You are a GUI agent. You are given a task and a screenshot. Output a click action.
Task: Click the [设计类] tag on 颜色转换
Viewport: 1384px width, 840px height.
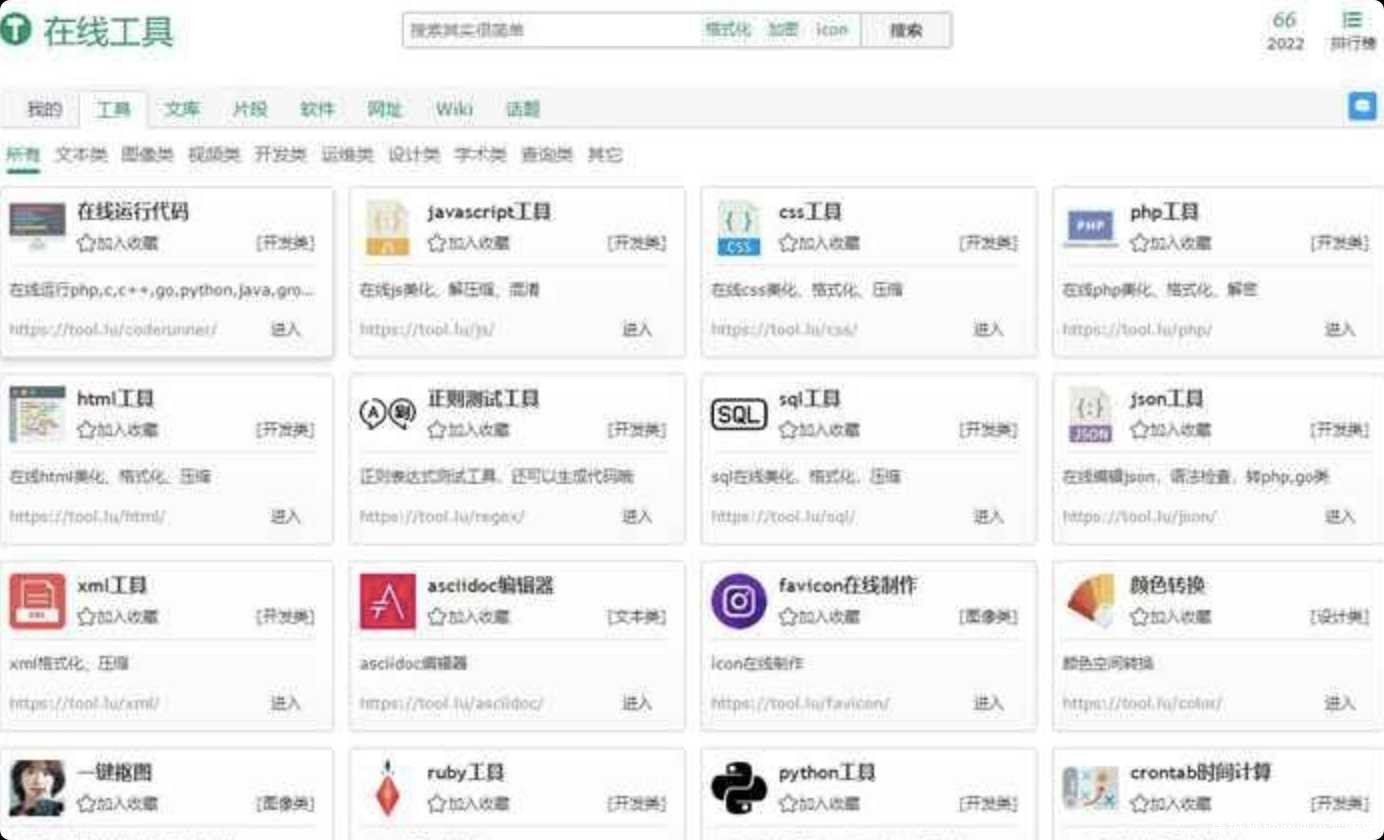(x=1339, y=617)
